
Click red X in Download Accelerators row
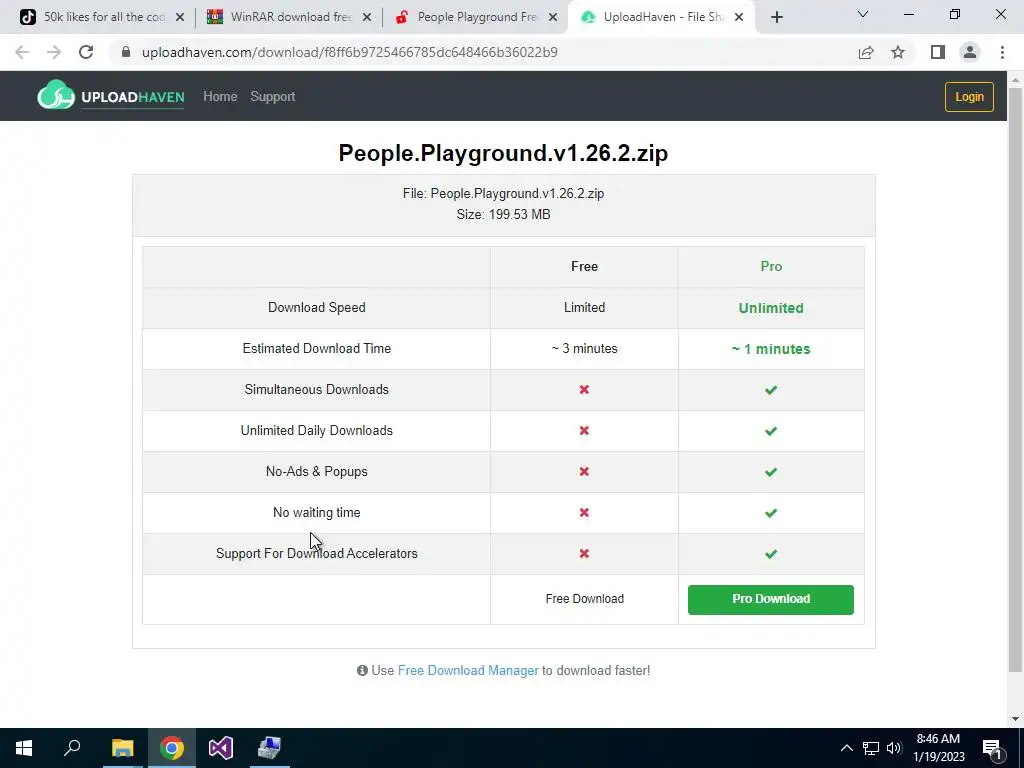(584, 553)
